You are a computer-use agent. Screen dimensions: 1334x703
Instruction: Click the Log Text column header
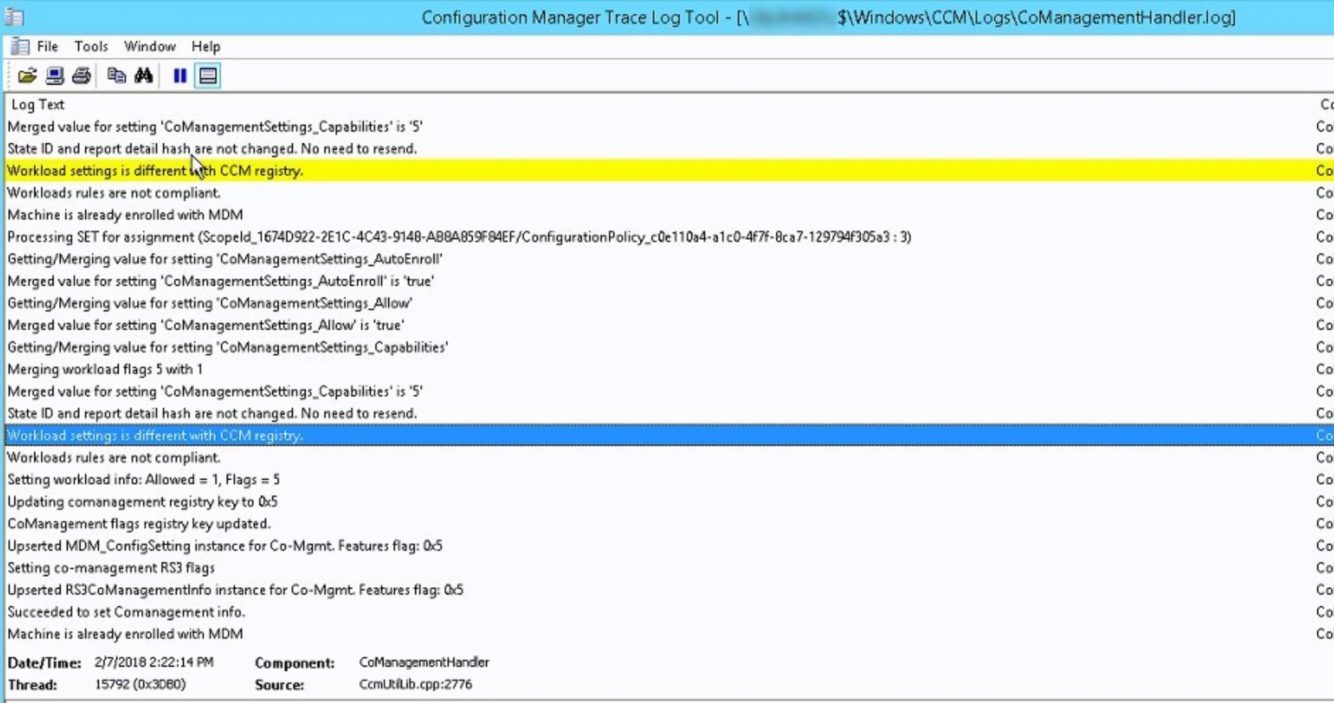tap(37, 104)
